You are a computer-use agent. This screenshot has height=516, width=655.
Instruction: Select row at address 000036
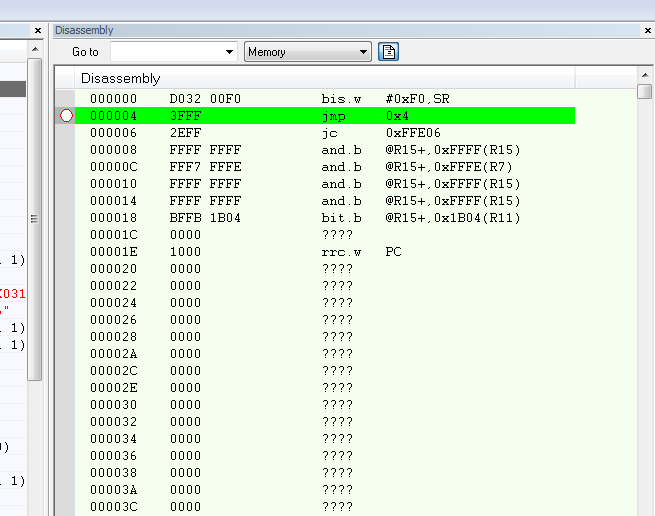[325, 456]
